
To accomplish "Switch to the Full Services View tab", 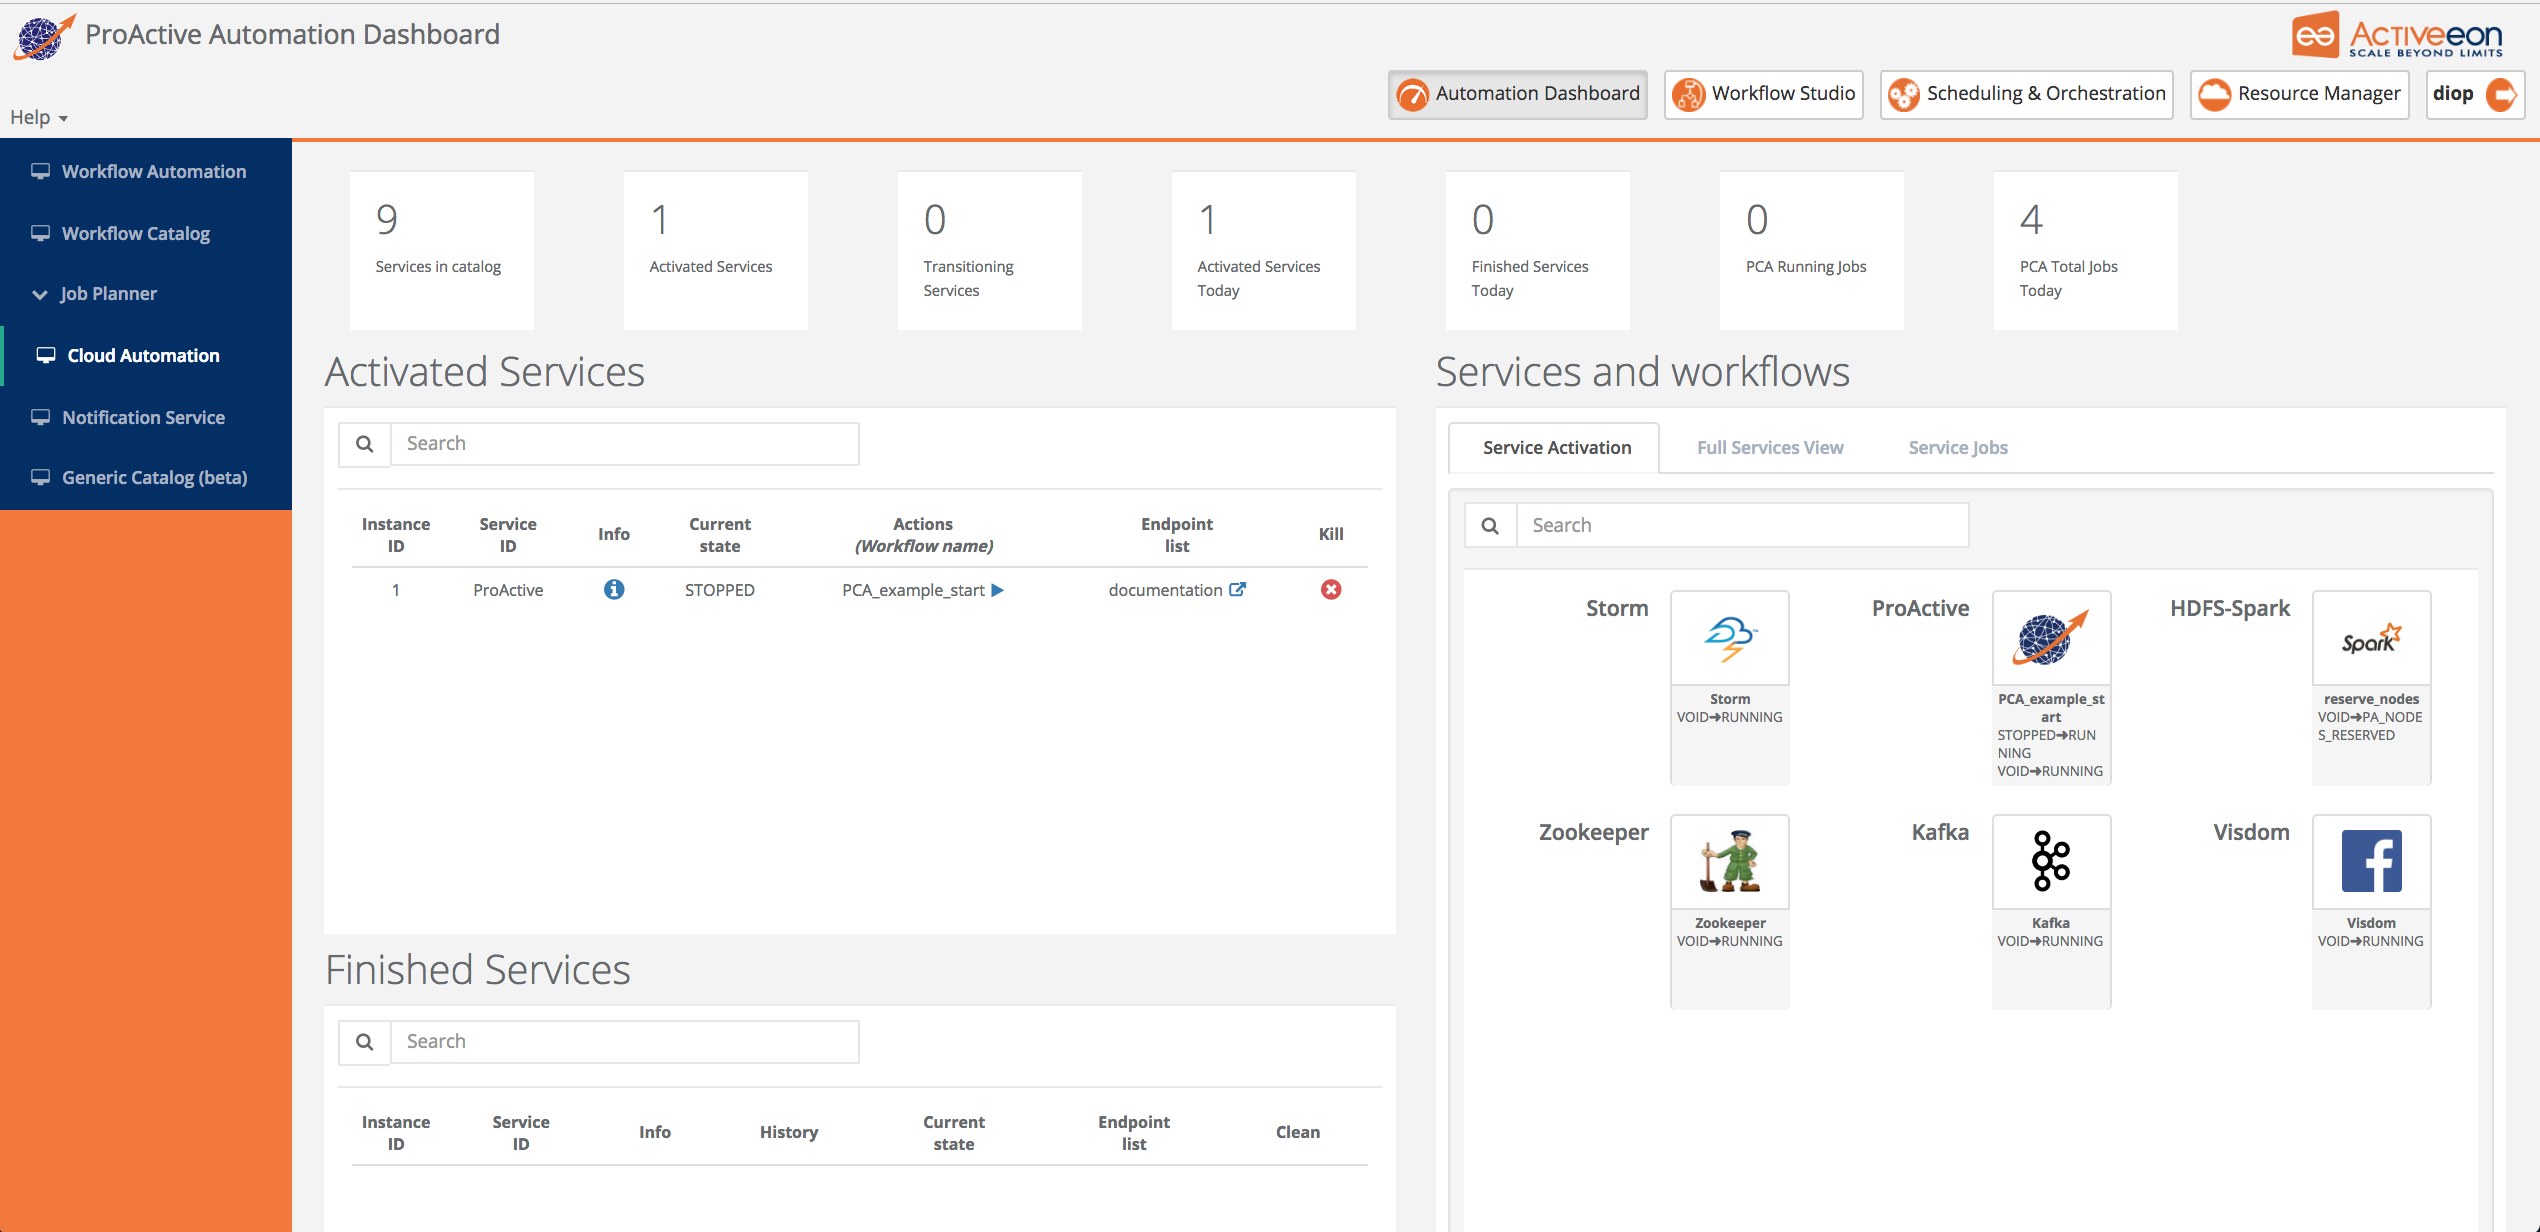I will tap(1770, 448).
